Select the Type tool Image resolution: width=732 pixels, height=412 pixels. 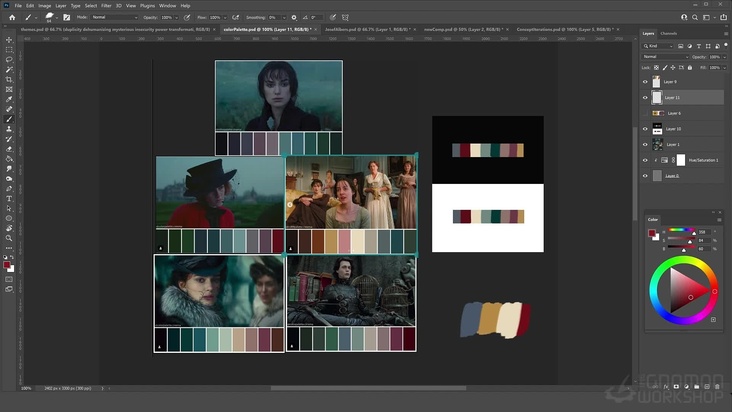tap(9, 199)
